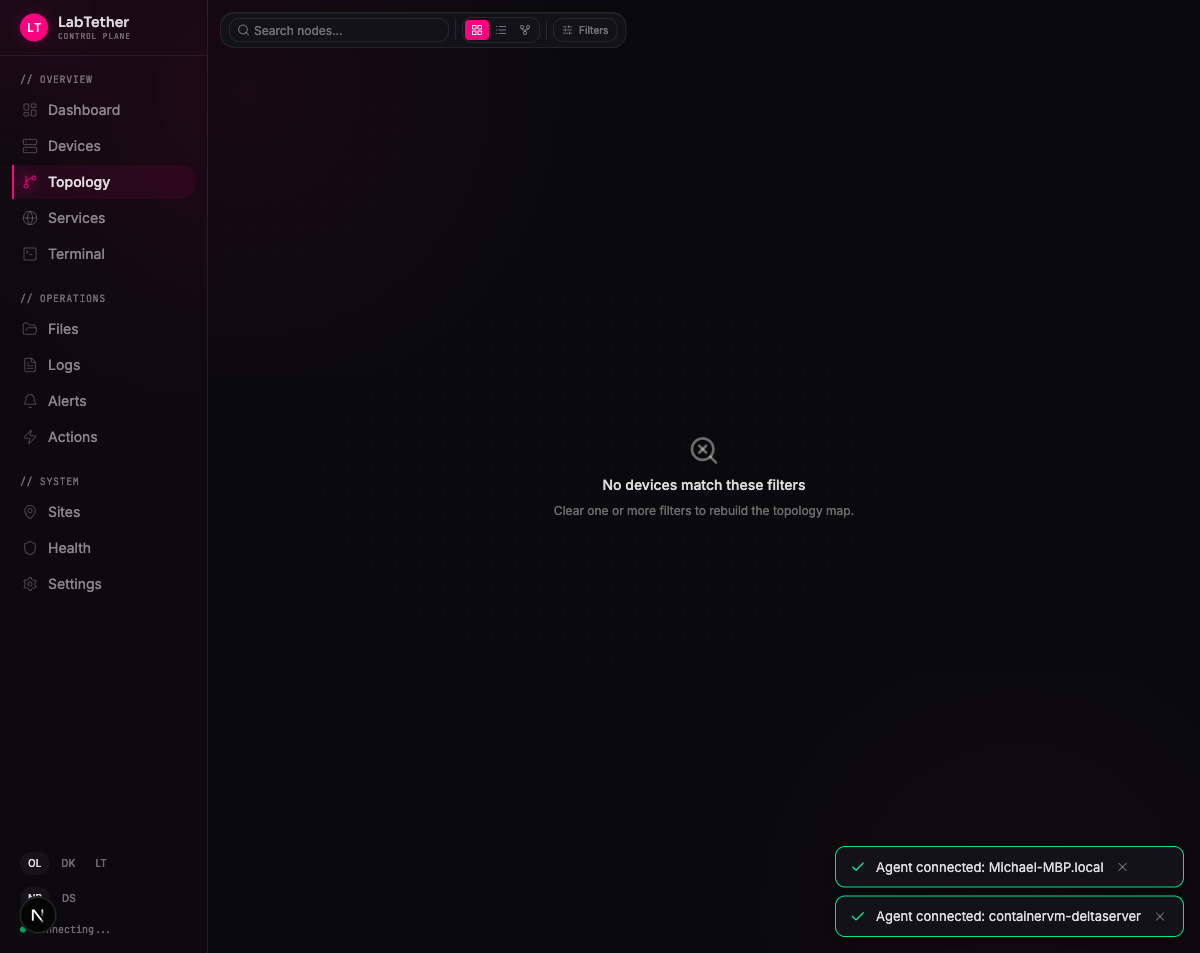1200x953 pixels.
Task: Dismiss the Michael-MBP.local agent connected toast
Action: 1122,867
